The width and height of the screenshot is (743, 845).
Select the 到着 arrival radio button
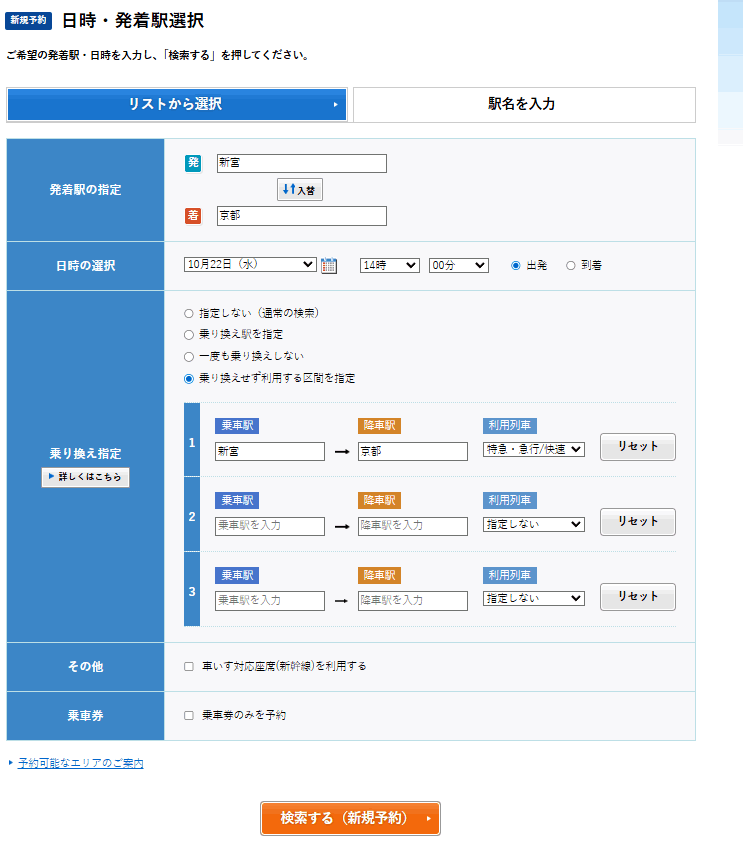coord(571,265)
